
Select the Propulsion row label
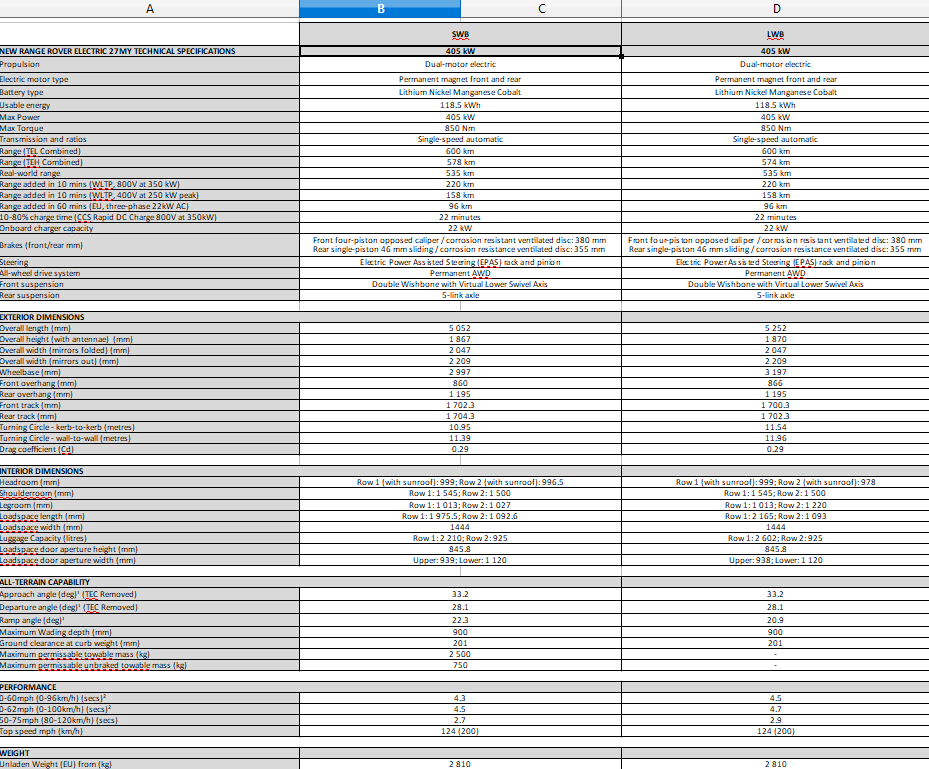(149, 64)
